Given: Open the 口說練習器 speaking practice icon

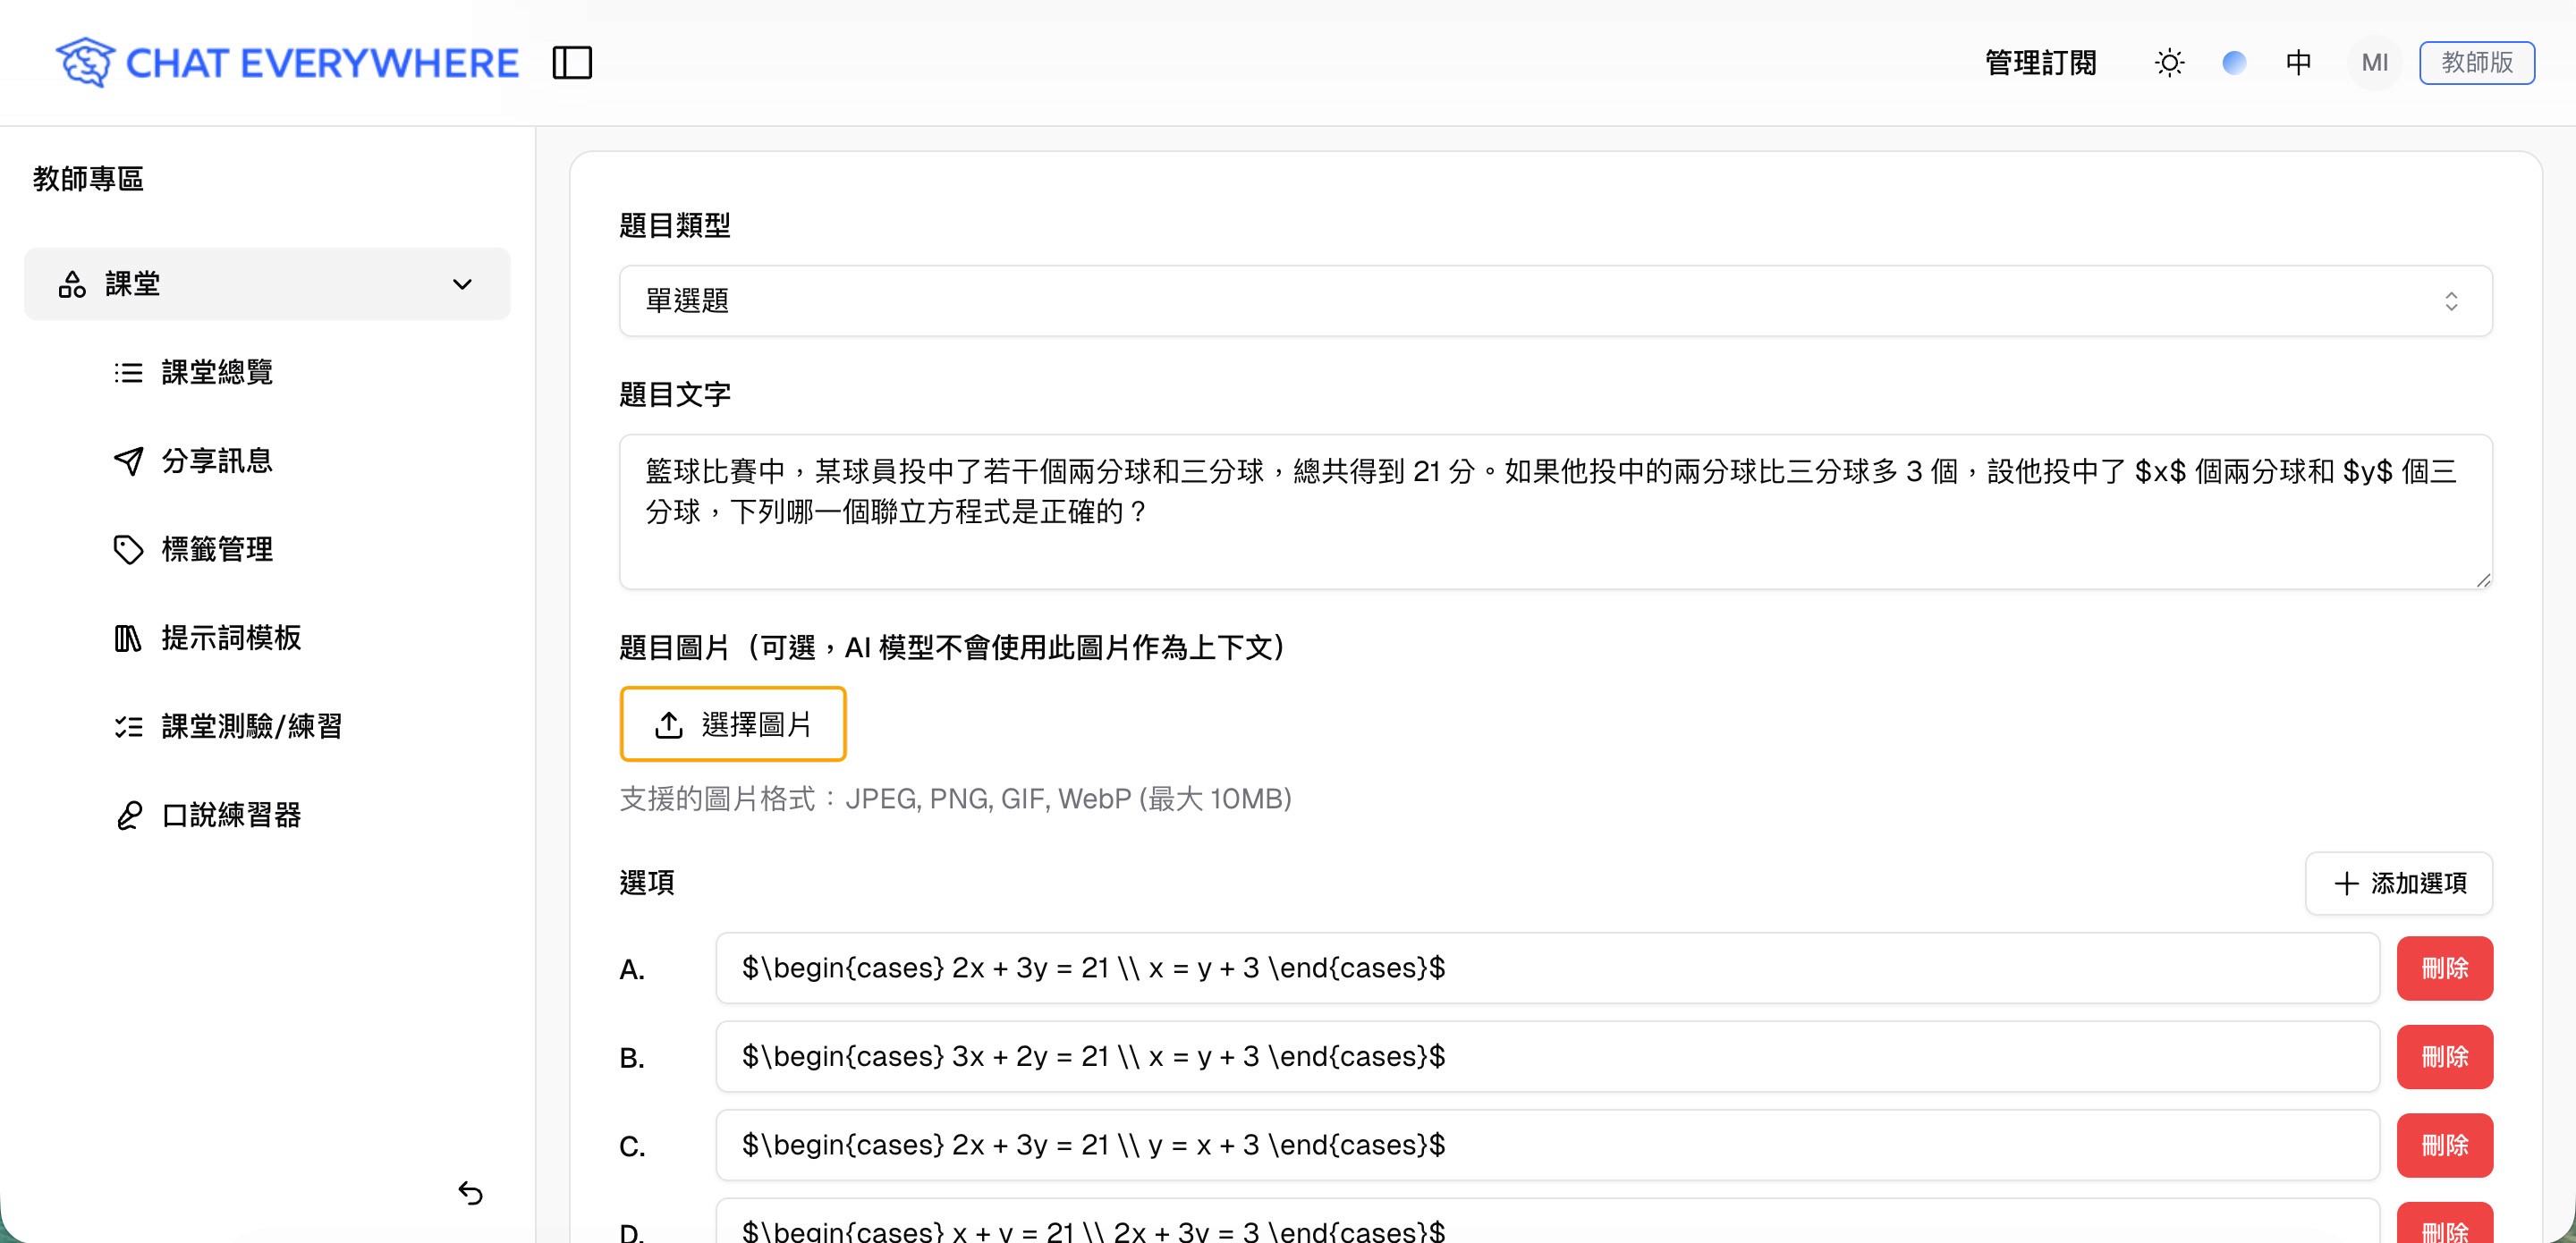Looking at the screenshot, I should click(129, 815).
